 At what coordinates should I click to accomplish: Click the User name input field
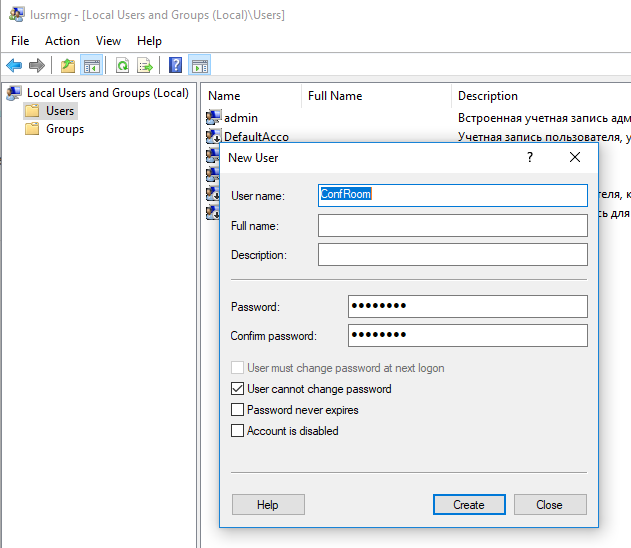click(x=453, y=196)
